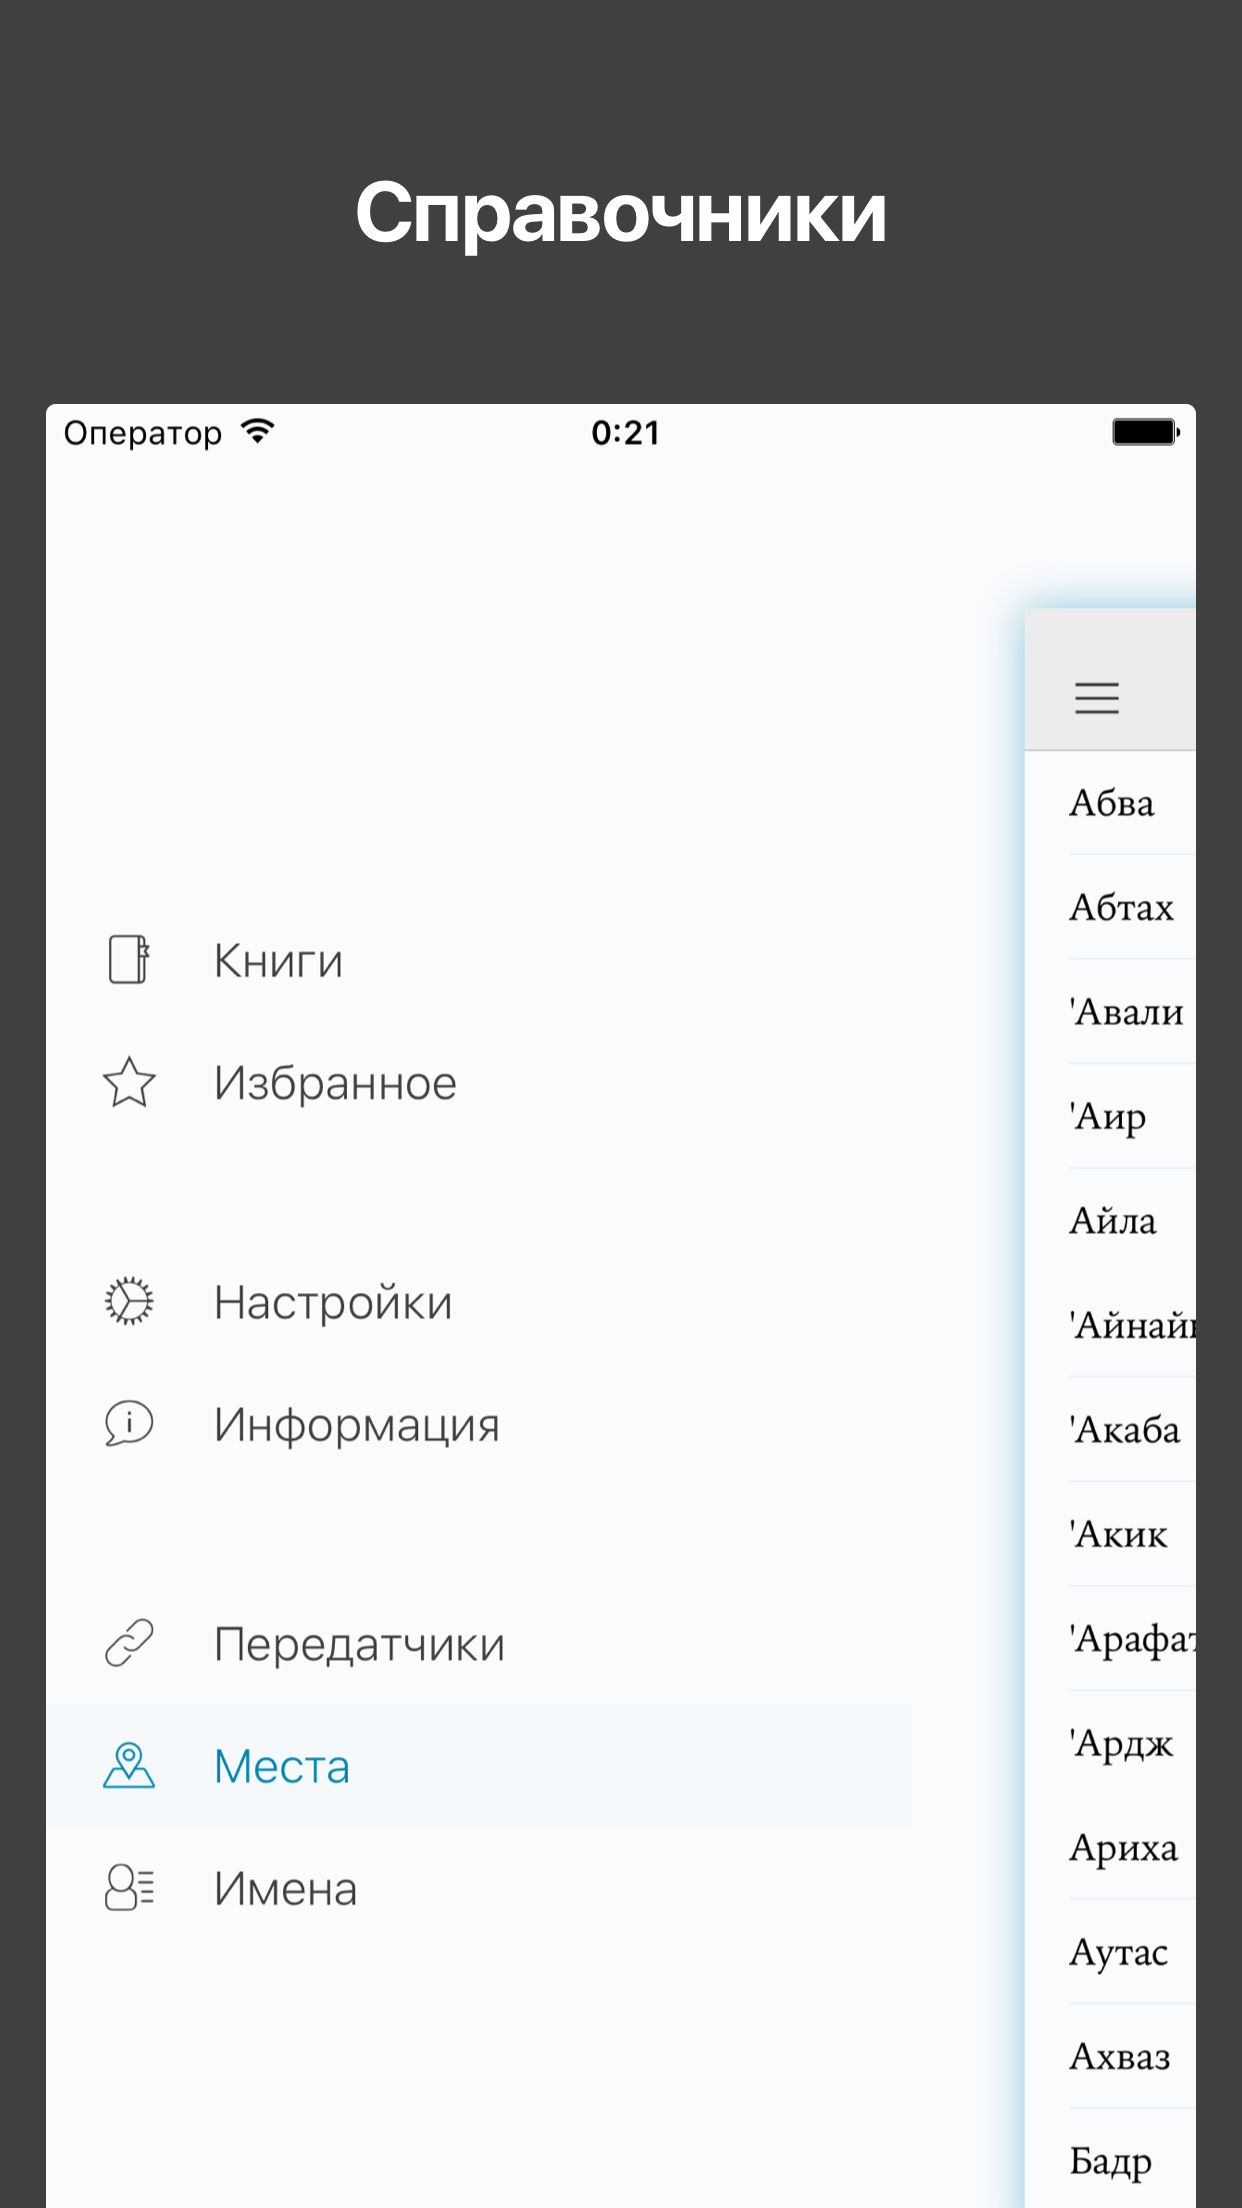Screen dimensions: 1242x2208
Task: Open settings via the gear icon
Action: [x=128, y=1302]
